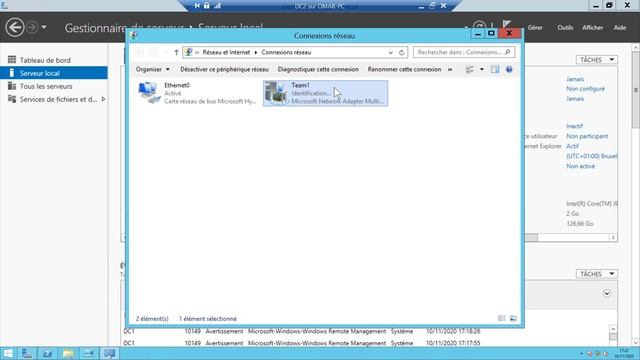Image resolution: width=640 pixels, height=360 pixels.
Task: Open the Windows Start button
Action: click(x=8, y=354)
